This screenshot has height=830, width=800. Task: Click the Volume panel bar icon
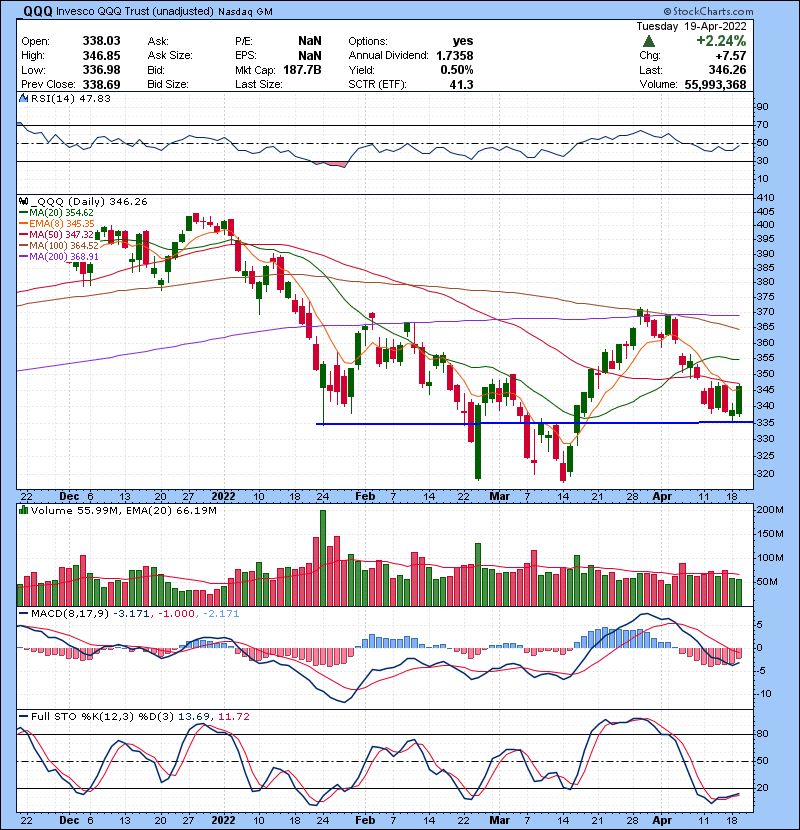23,510
